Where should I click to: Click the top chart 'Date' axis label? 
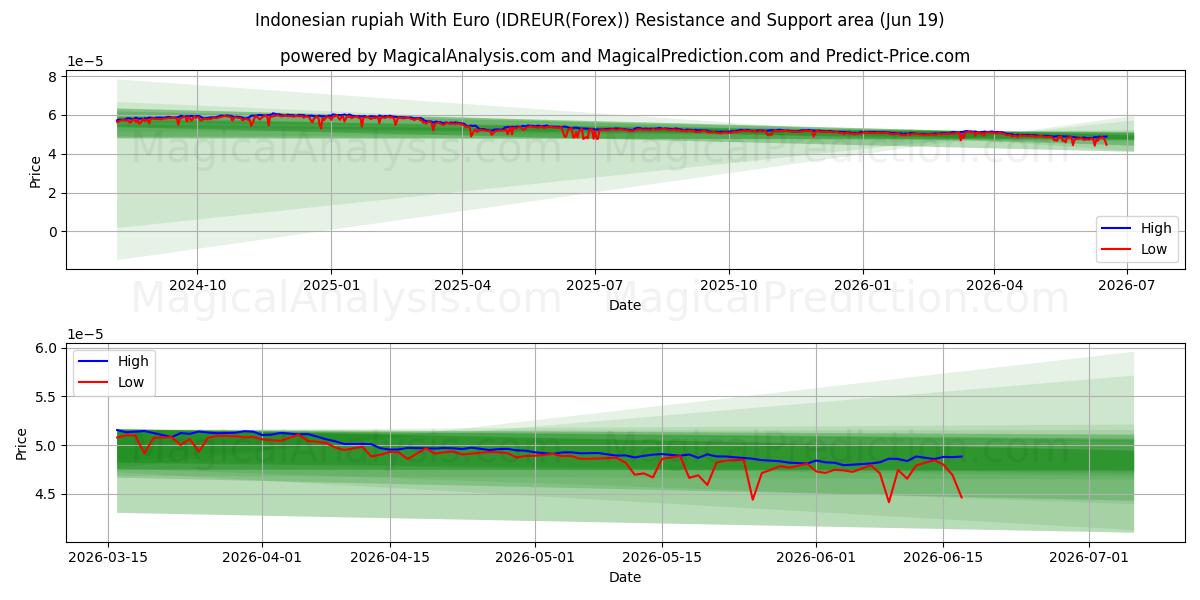tap(625, 305)
